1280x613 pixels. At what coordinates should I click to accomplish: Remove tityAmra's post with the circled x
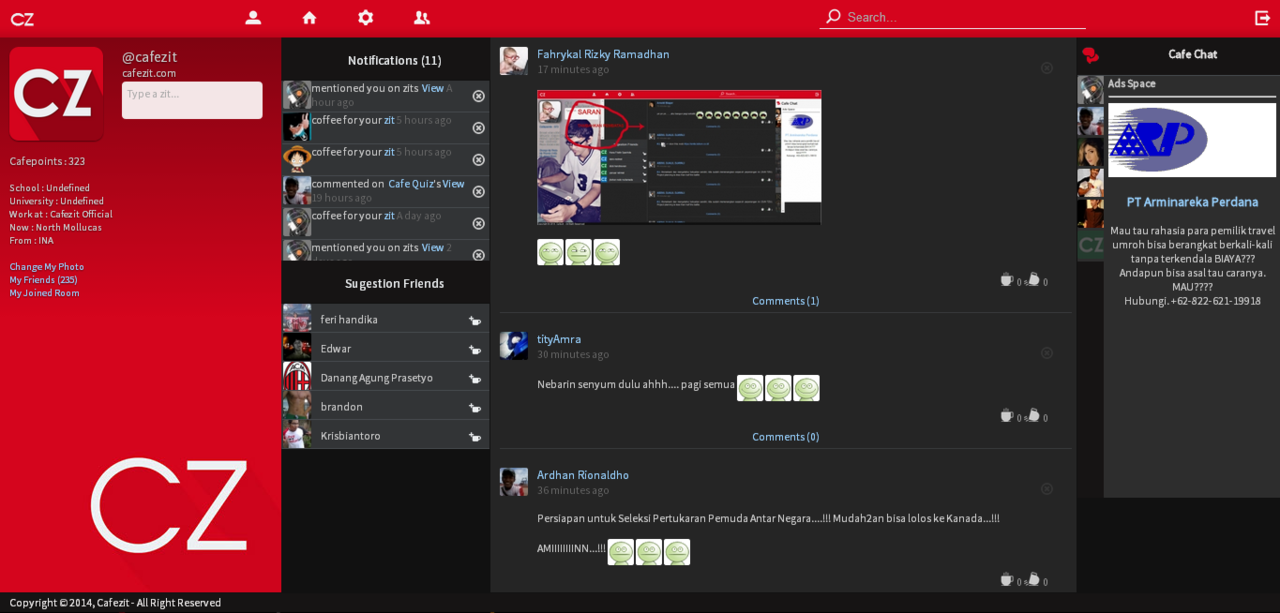[1047, 353]
